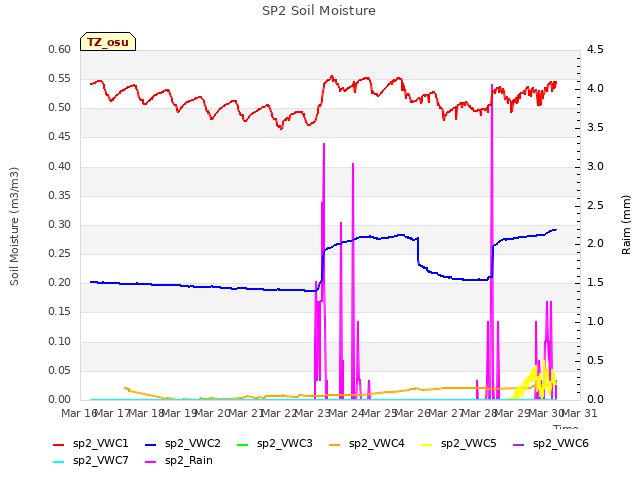Click the 4.5 right axis tick label
This screenshot has width=640, height=480.
[595, 50]
